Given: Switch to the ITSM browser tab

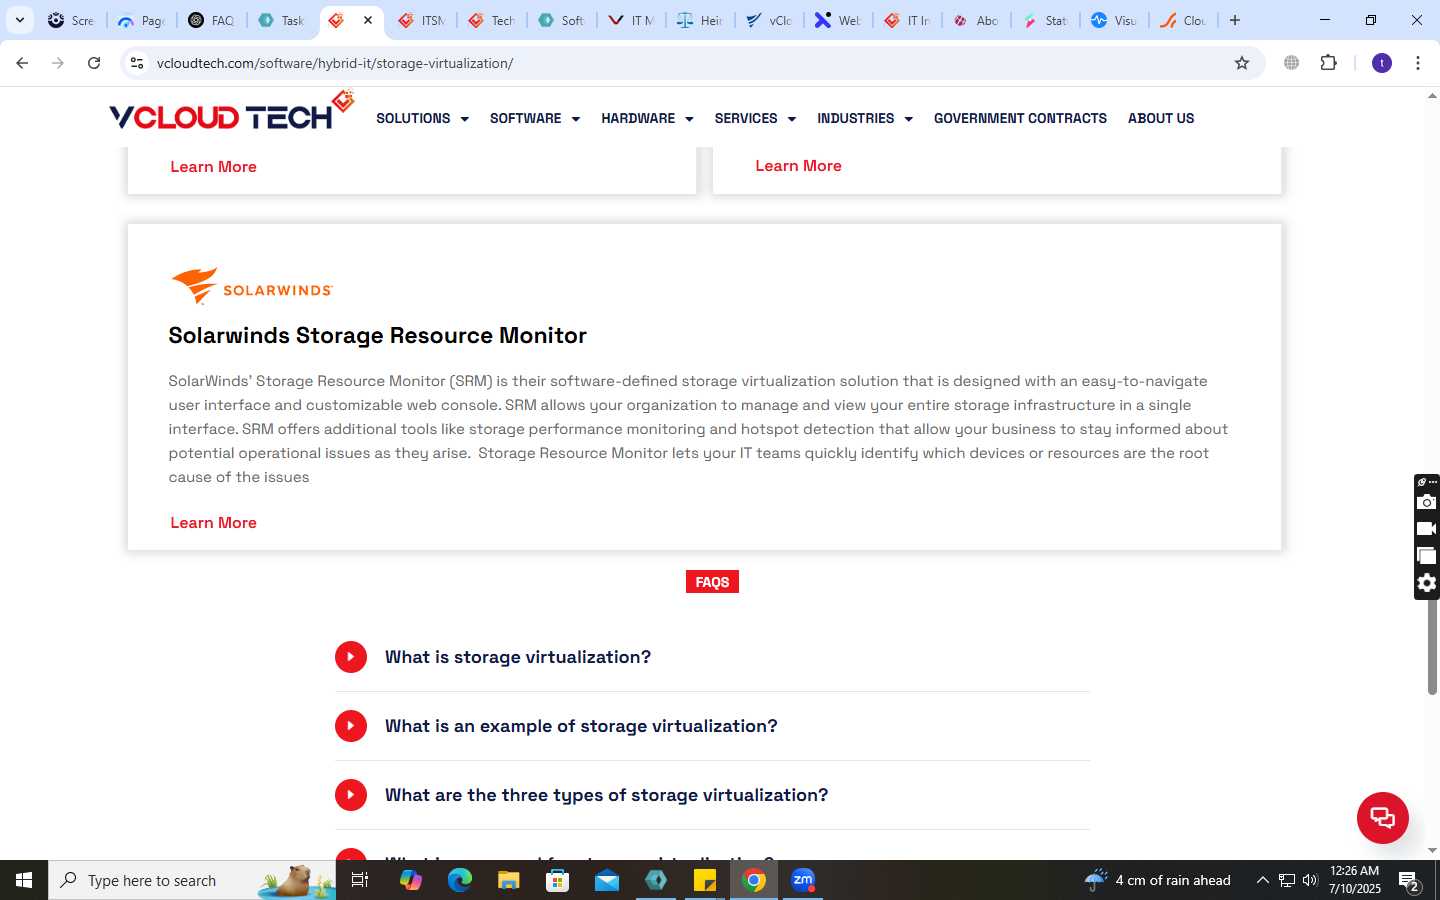Looking at the screenshot, I should 422,20.
